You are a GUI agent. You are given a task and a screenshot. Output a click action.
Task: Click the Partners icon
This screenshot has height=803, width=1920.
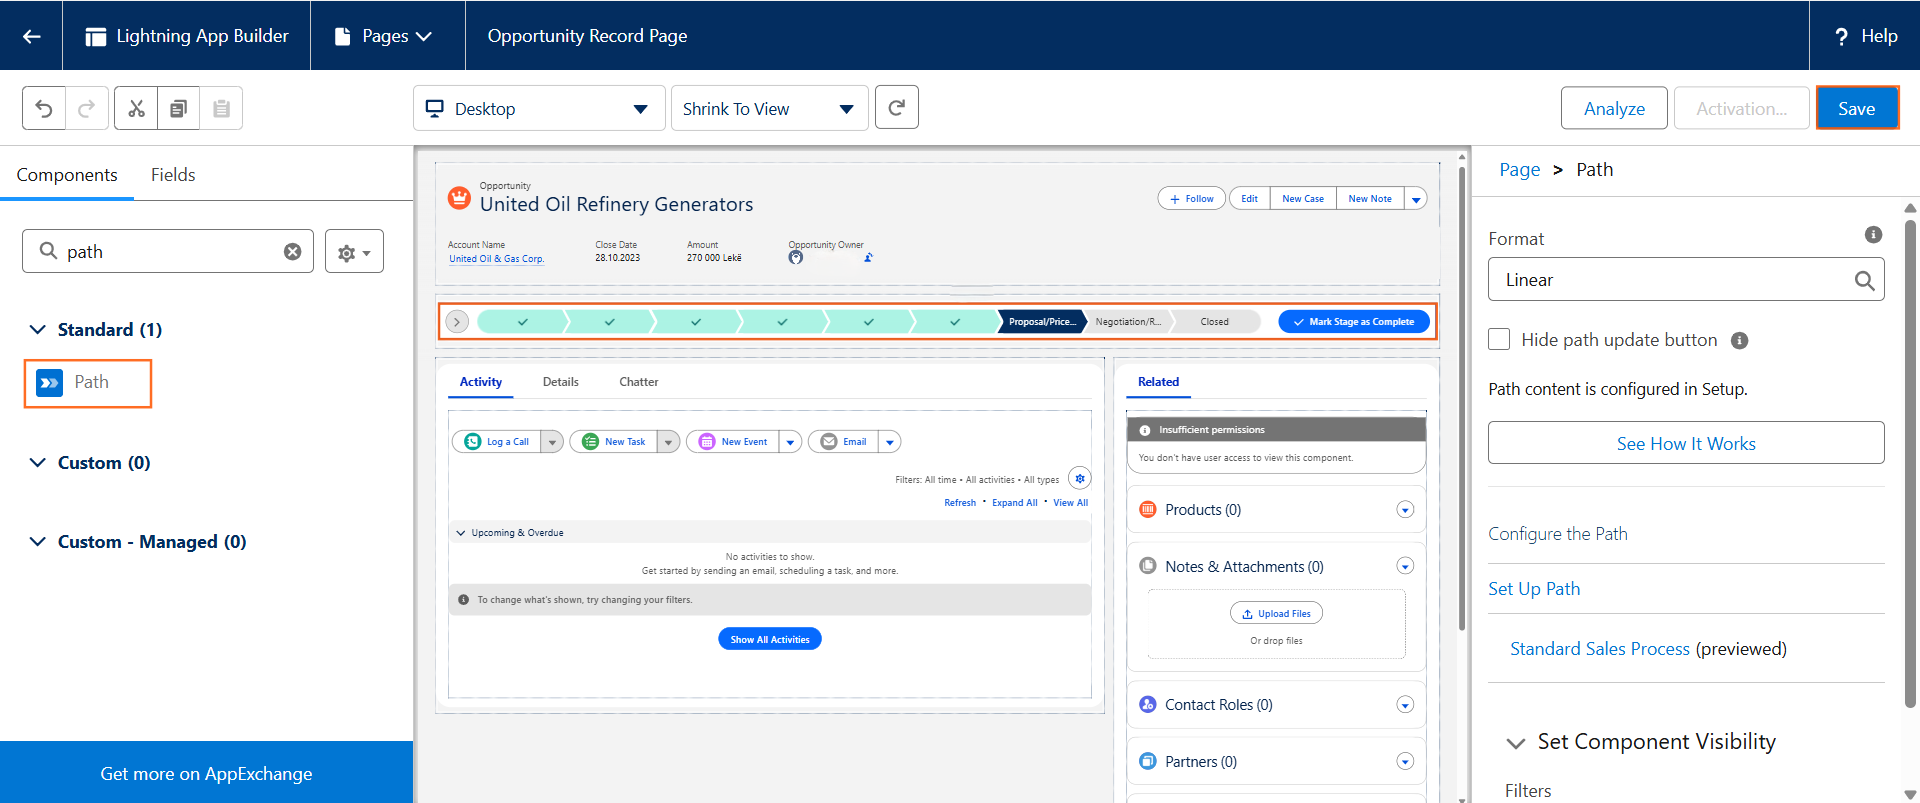[x=1148, y=762]
